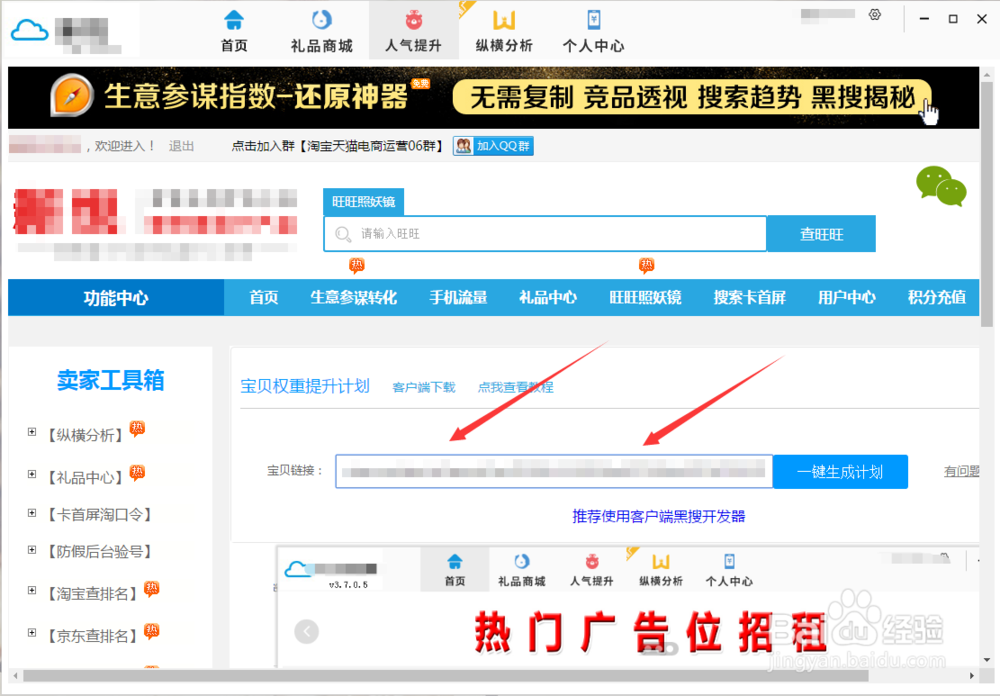Screen dimensions: 1000x696
Task: Select 旺旺照妖镜 search tab
Action: click(364, 202)
